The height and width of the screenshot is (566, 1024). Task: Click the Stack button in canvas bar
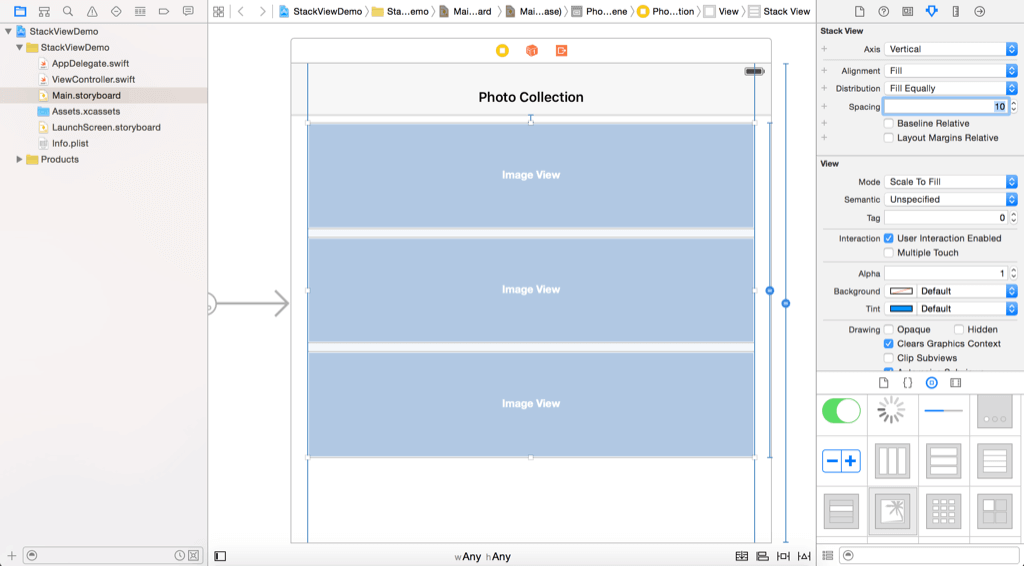[x=741, y=556]
